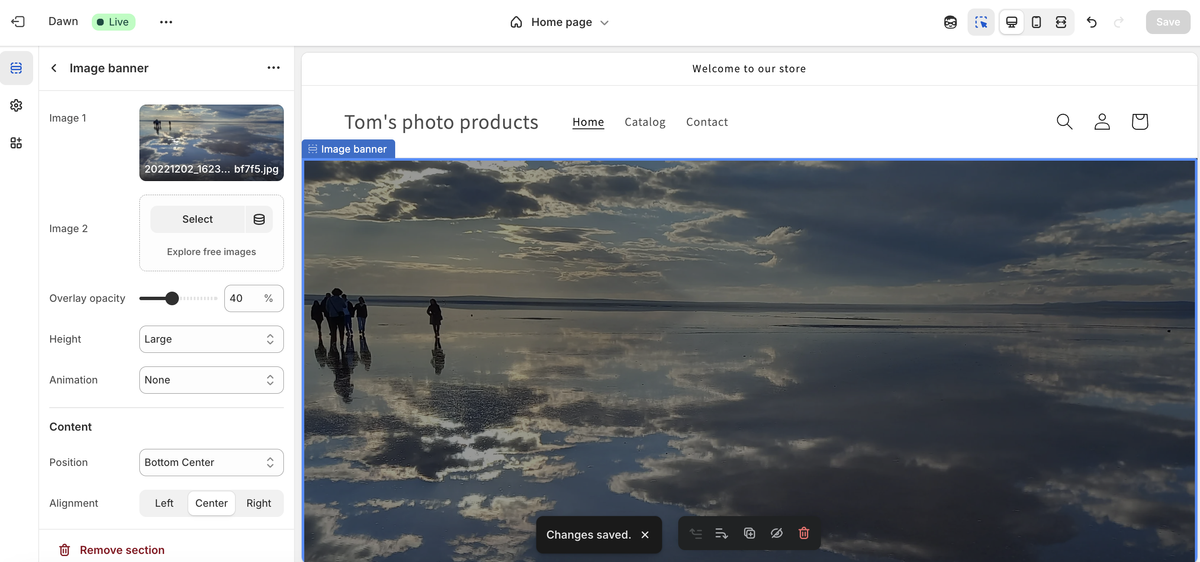Expand the Home page template selector
Viewport: 1200px width, 562px height.
tap(559, 22)
